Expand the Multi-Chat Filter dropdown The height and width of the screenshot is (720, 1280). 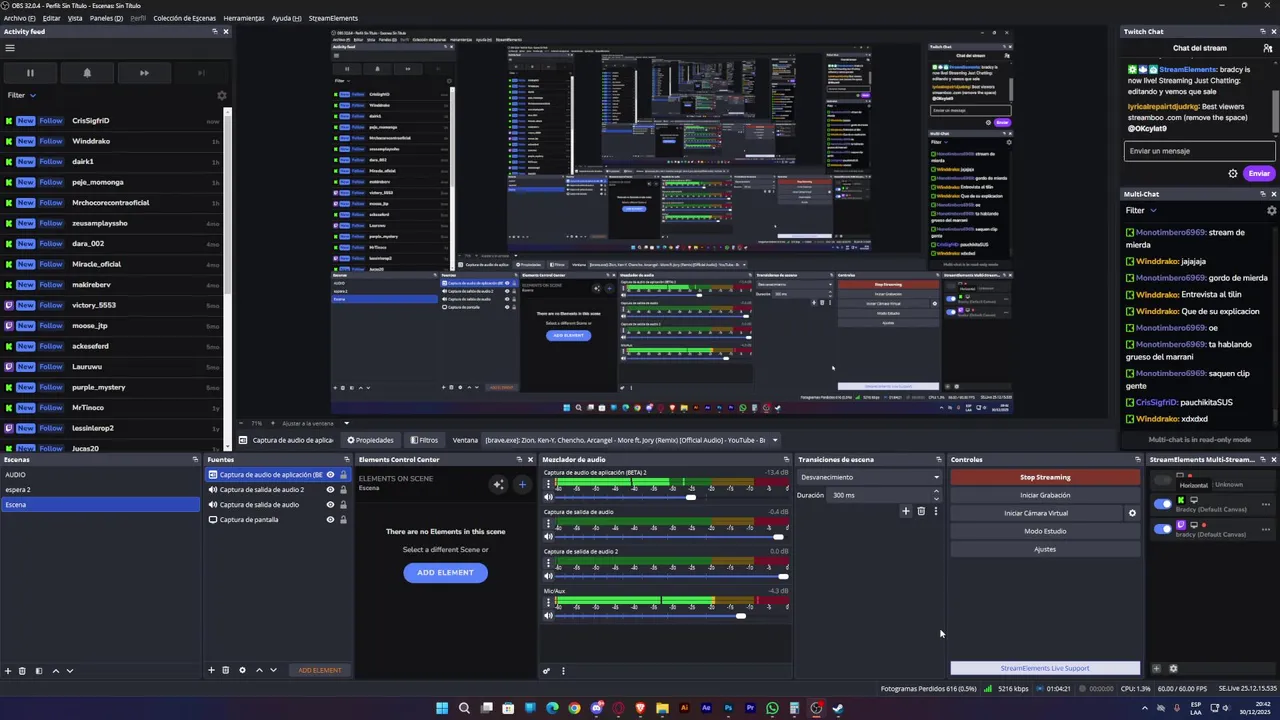tap(1140, 210)
